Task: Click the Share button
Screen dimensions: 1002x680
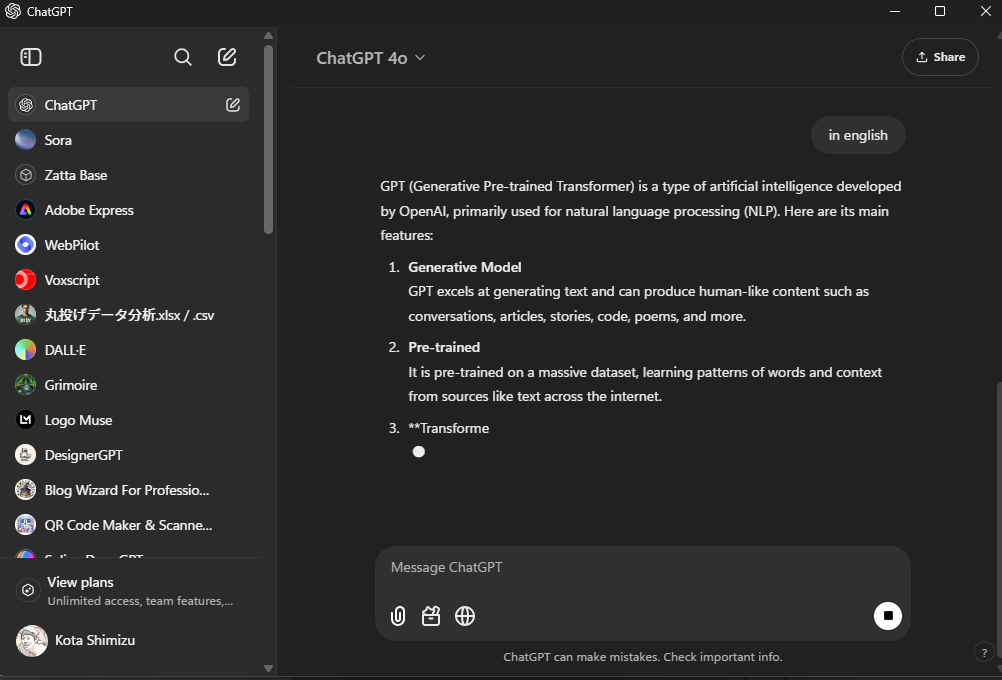Action: pyautogui.click(x=939, y=57)
